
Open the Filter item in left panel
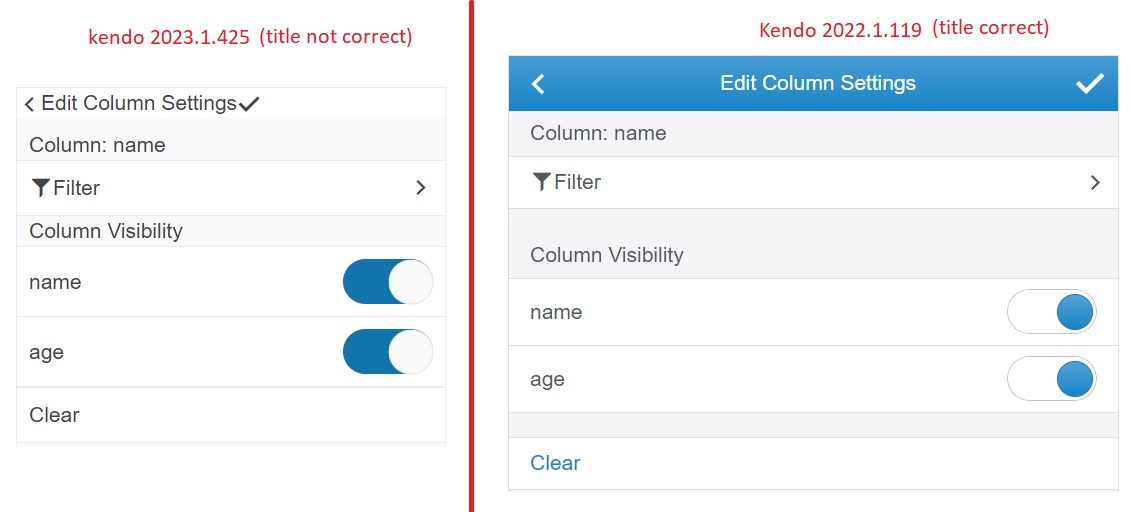point(77,188)
